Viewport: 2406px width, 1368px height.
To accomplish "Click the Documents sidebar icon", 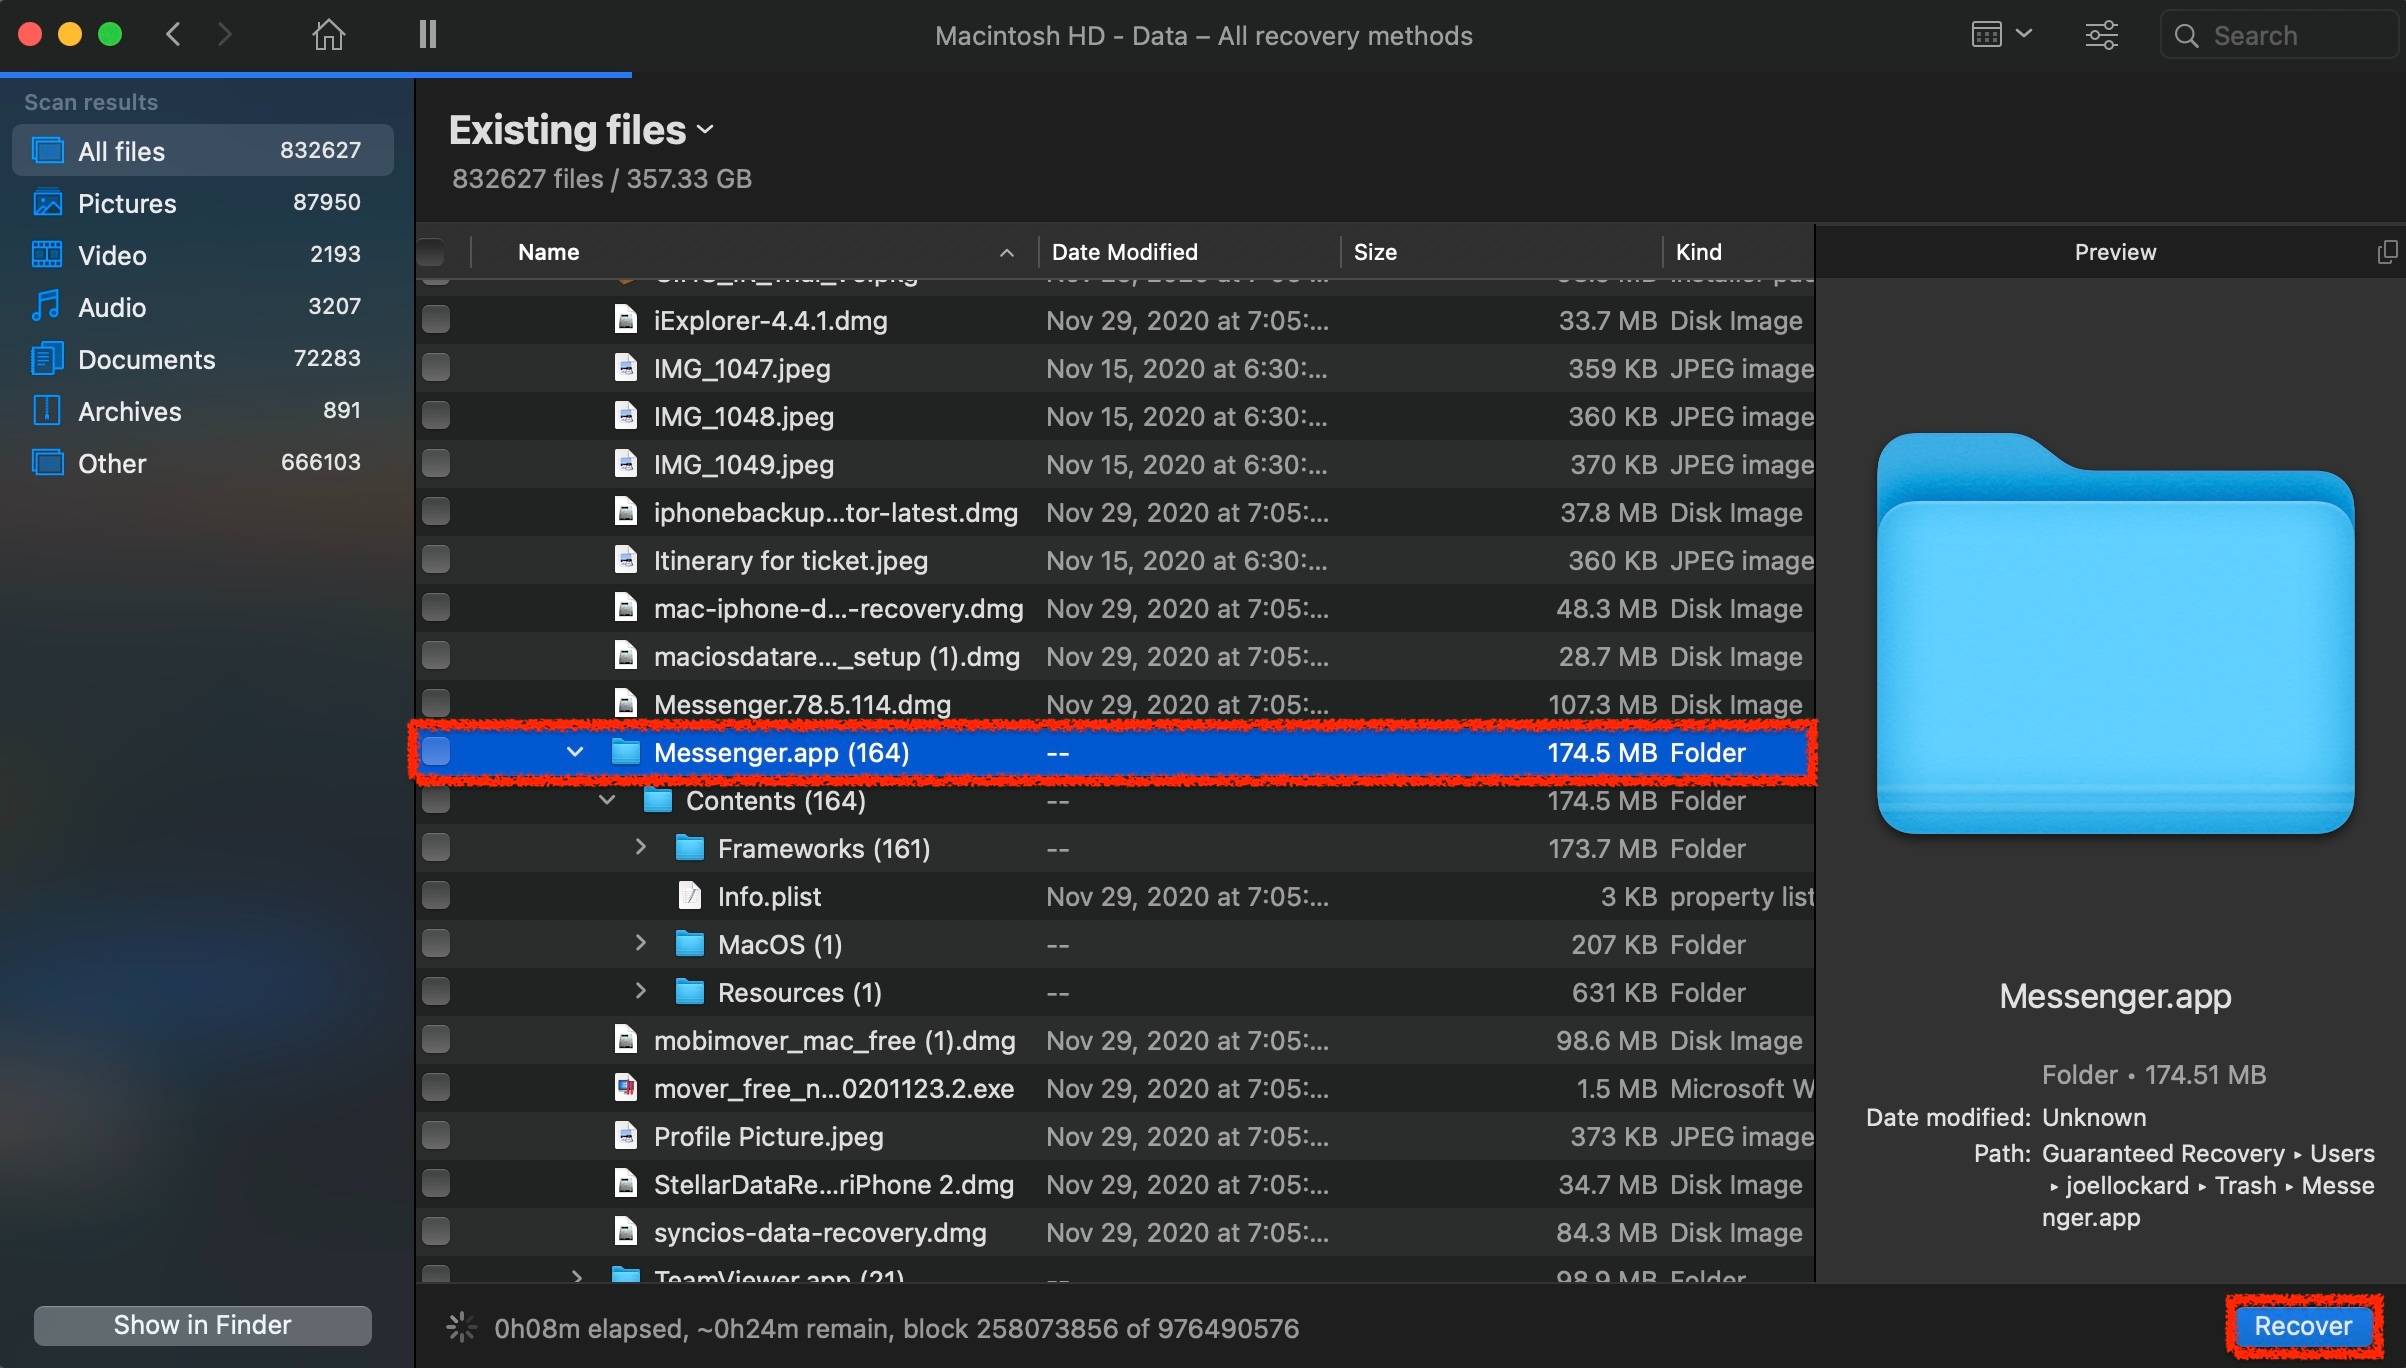I will (x=47, y=359).
